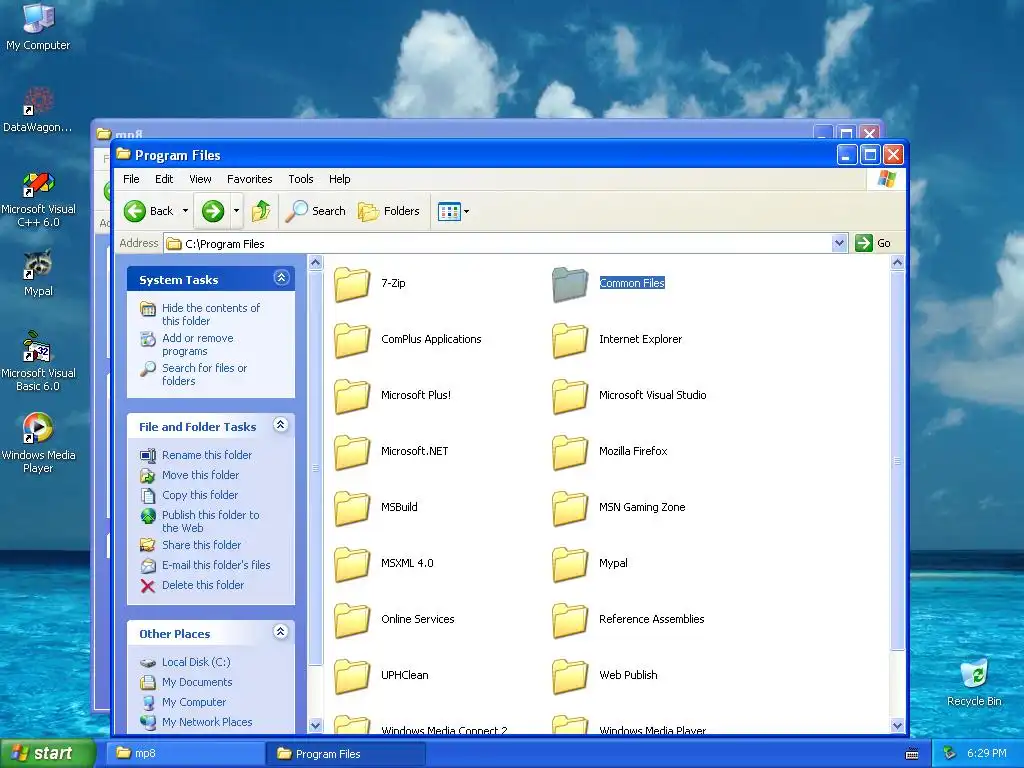Screen dimensions: 1024x768
Task: Go to My Computer in Other Places
Action: click(x=194, y=702)
